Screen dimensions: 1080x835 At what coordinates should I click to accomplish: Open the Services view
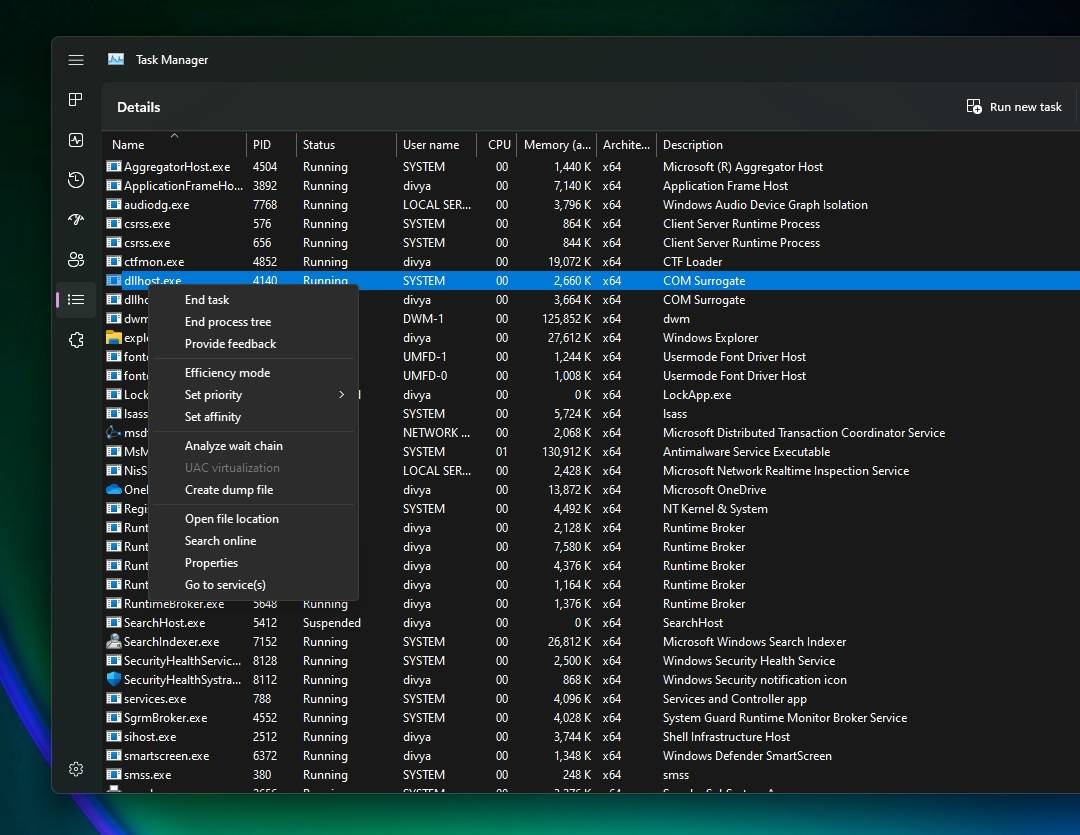(75, 339)
